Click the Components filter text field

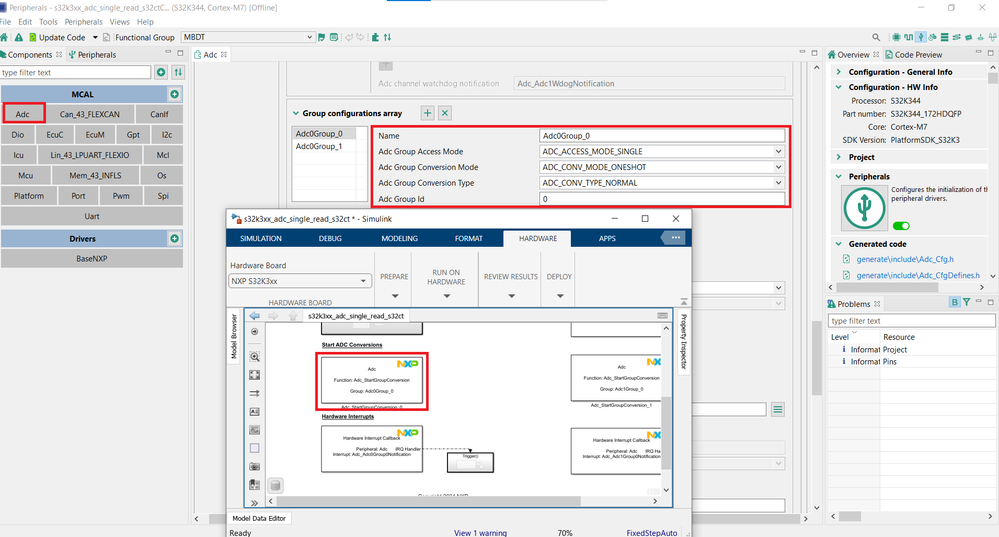coord(76,73)
